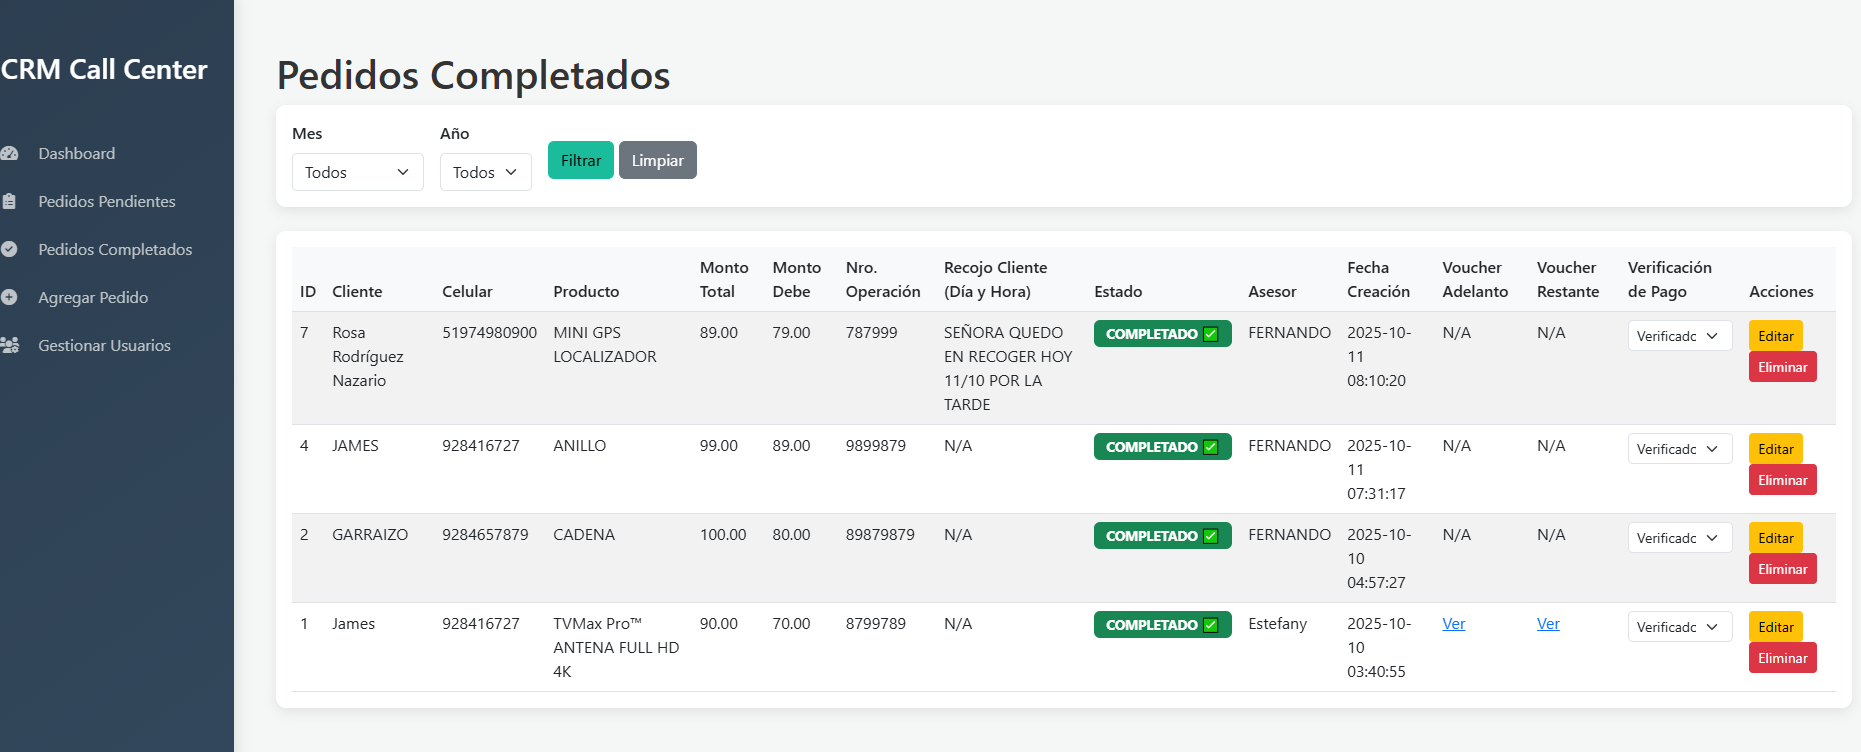This screenshot has height=752, width=1861.
Task: Open Voucher Restante 'Ver' link for order 1
Action: (1548, 624)
